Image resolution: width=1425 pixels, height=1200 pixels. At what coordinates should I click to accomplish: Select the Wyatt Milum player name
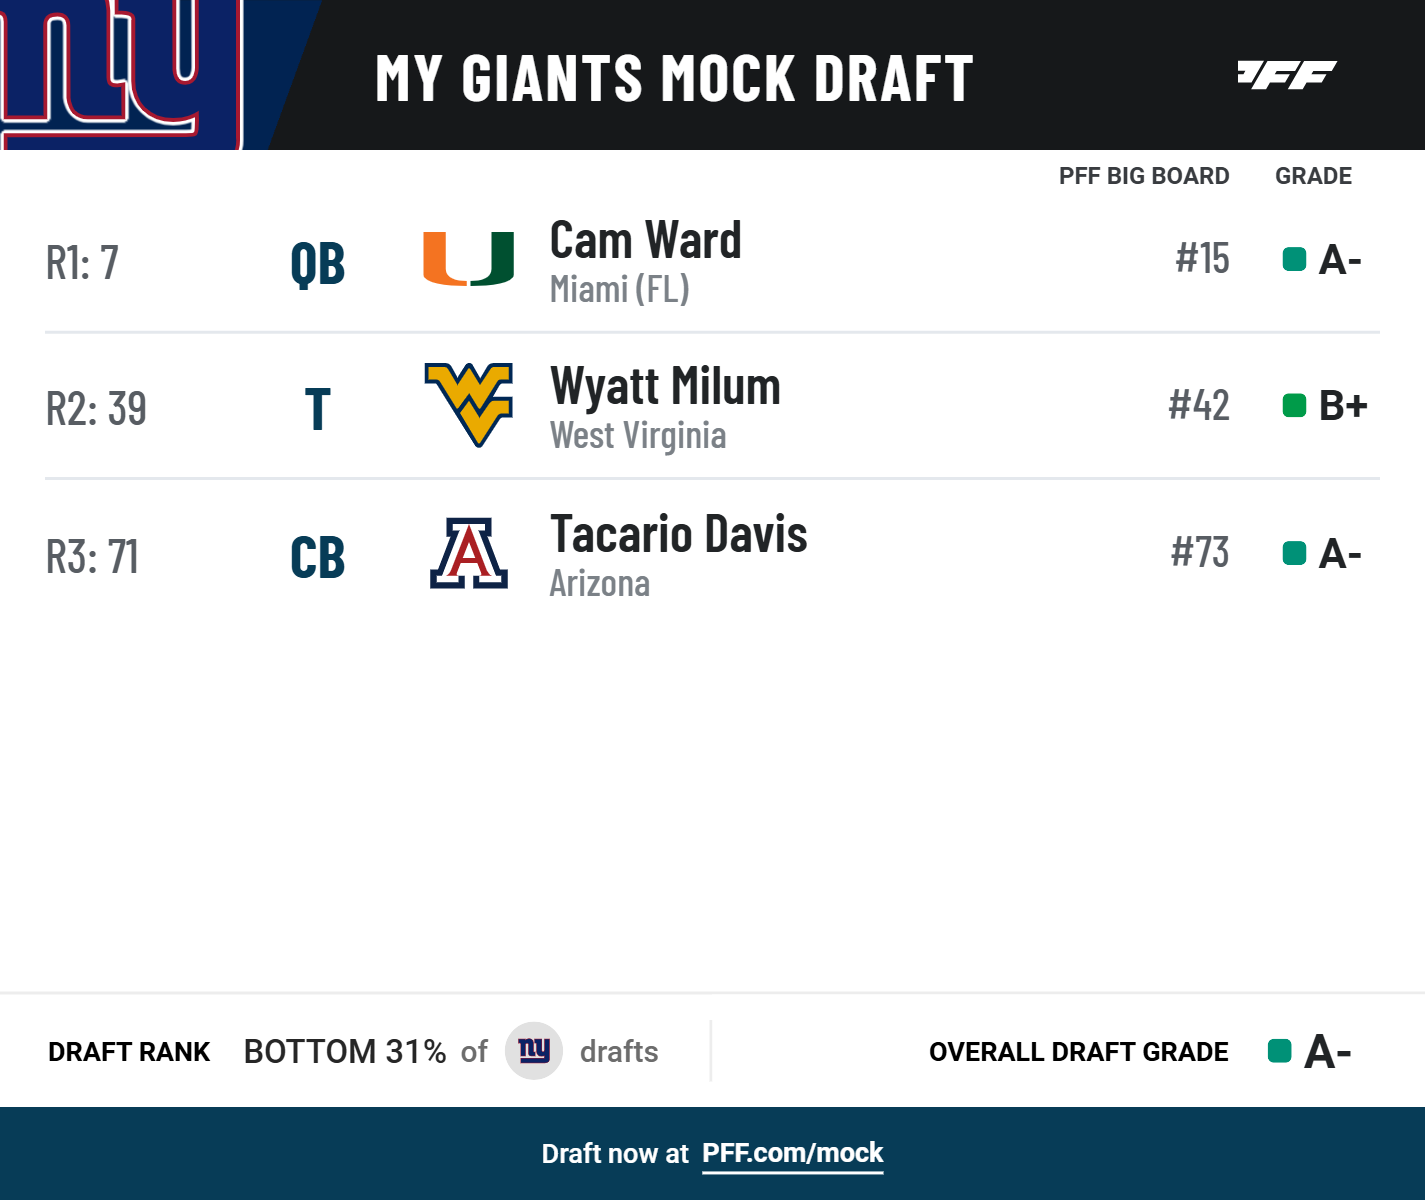pos(665,387)
